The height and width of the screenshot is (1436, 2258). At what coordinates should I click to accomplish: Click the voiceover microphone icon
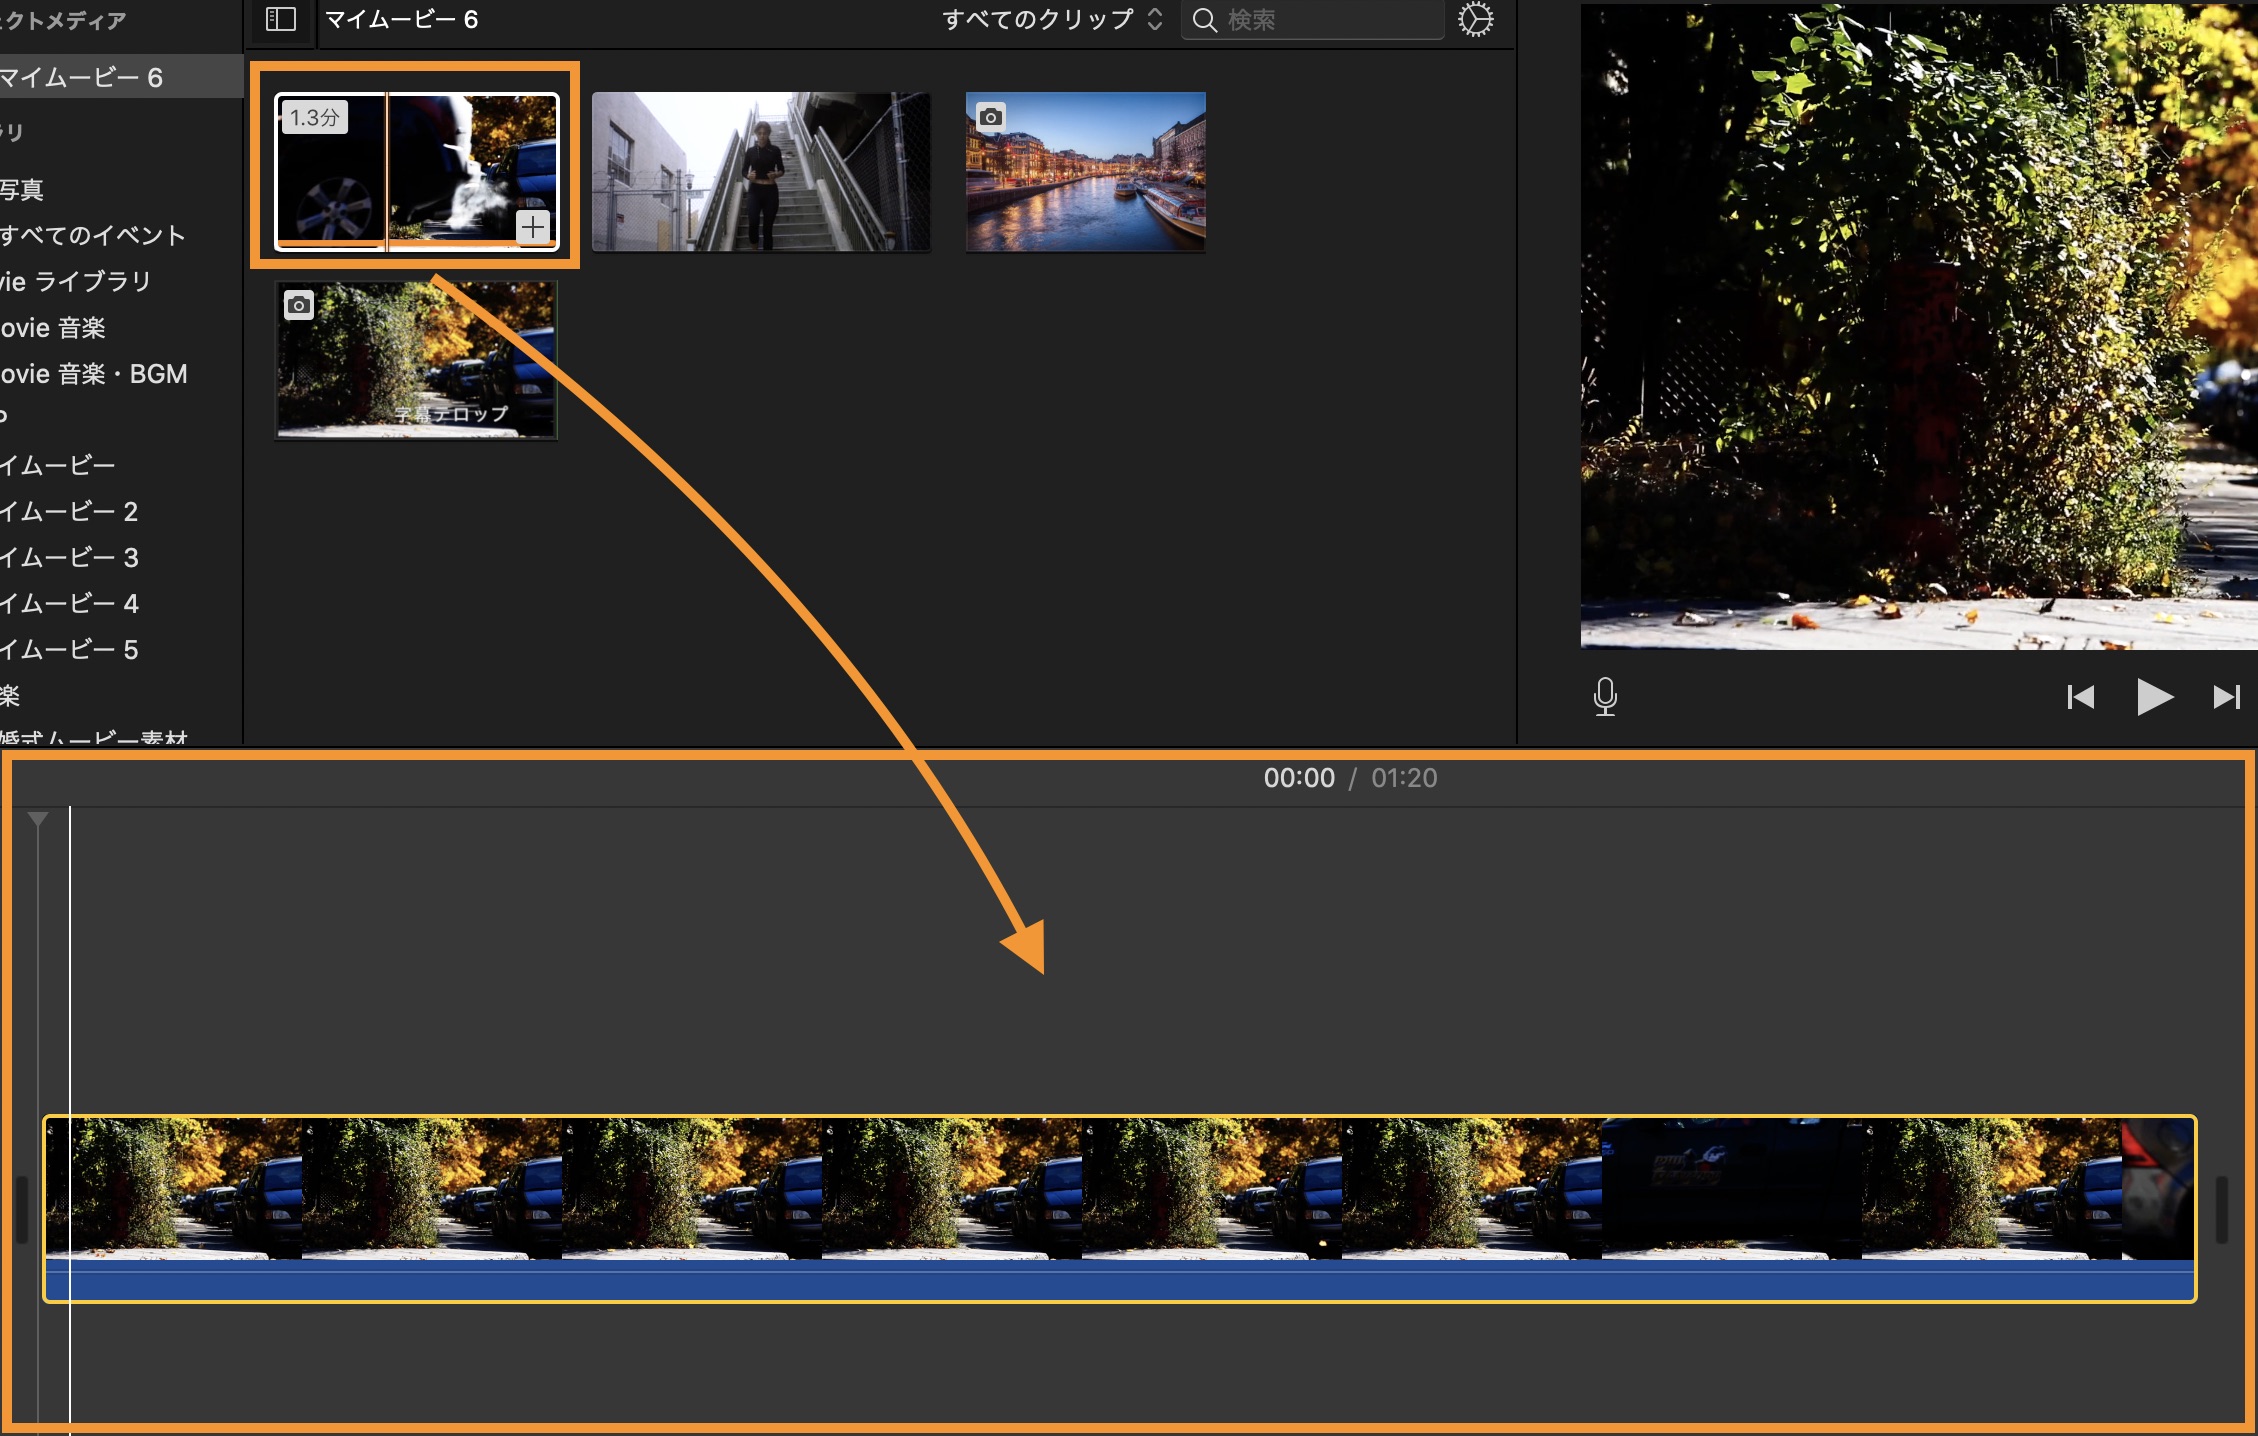click(1605, 696)
